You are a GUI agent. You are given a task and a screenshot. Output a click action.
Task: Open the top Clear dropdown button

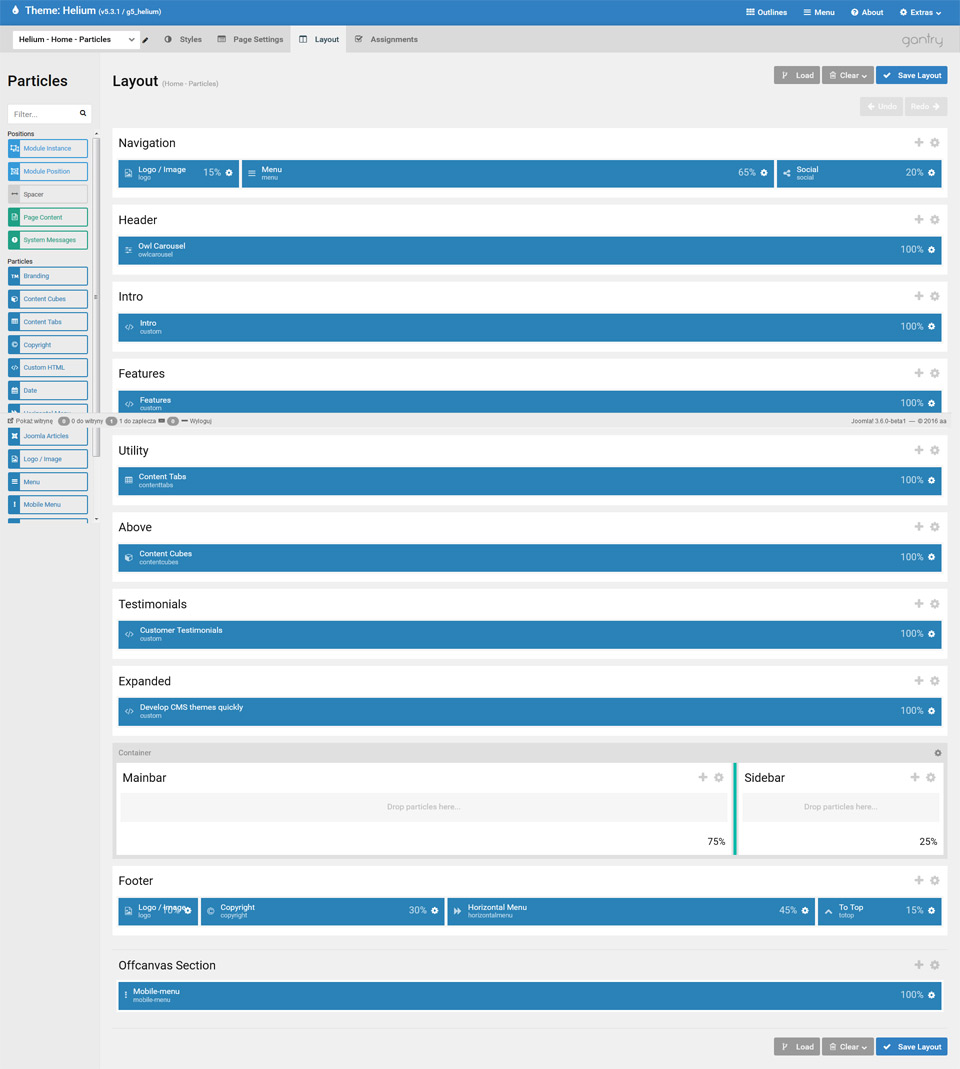click(848, 76)
